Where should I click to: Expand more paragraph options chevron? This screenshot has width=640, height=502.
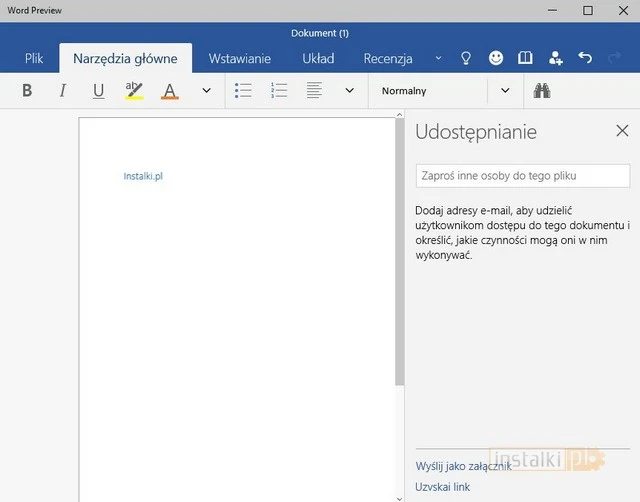(x=349, y=90)
